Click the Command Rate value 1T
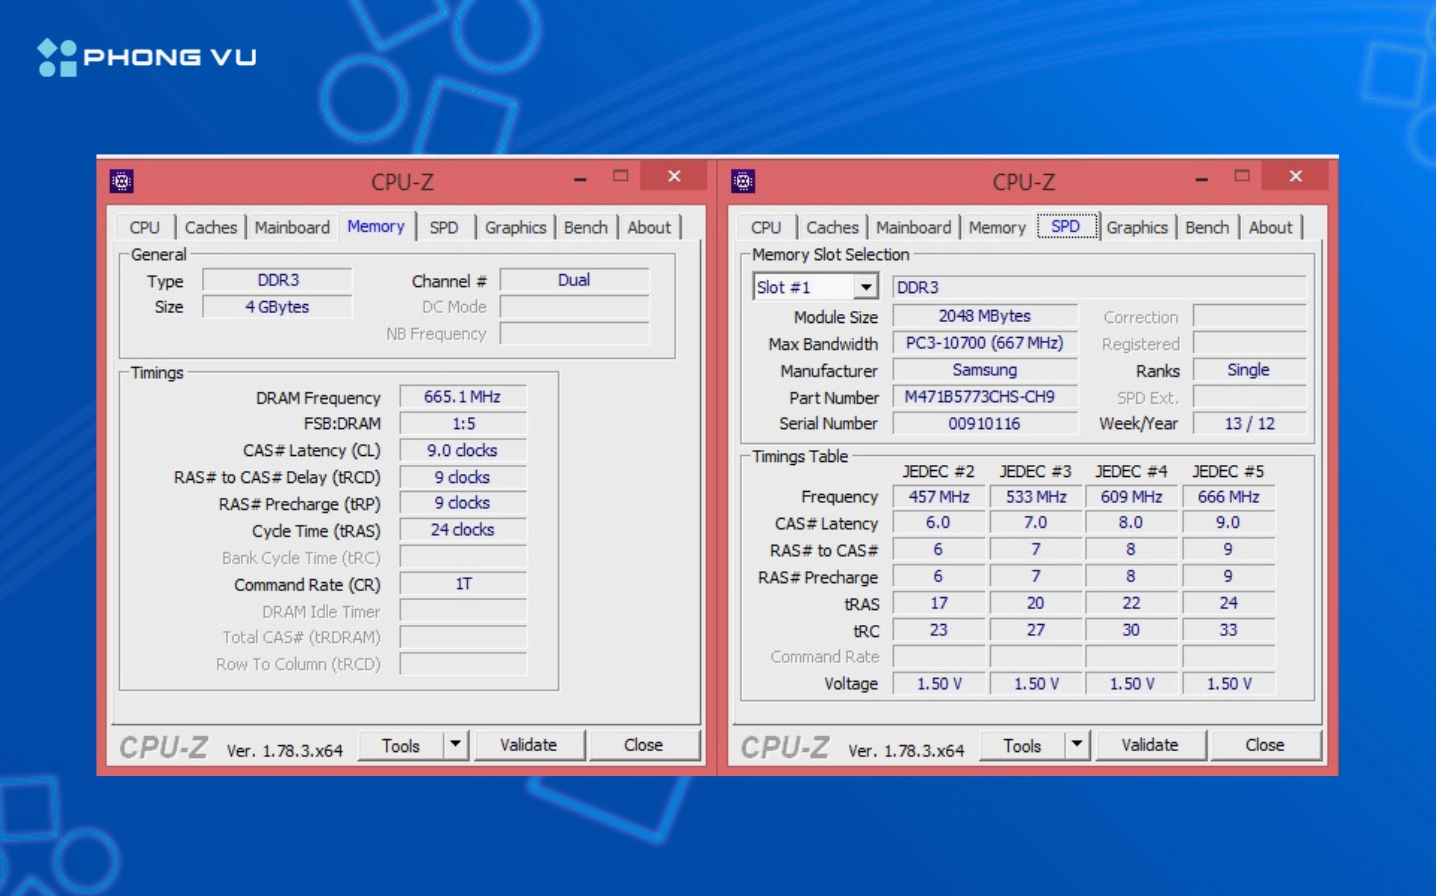The image size is (1436, 896). [x=463, y=584]
